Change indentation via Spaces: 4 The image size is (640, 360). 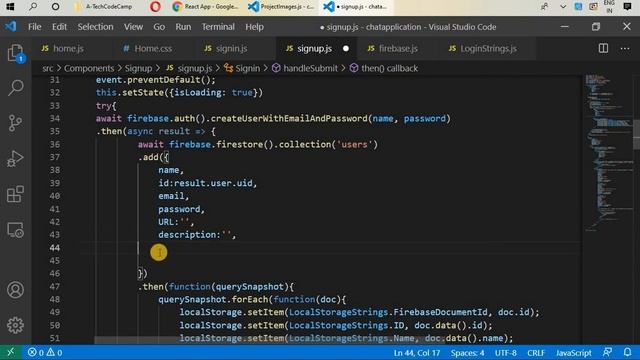[467, 352]
